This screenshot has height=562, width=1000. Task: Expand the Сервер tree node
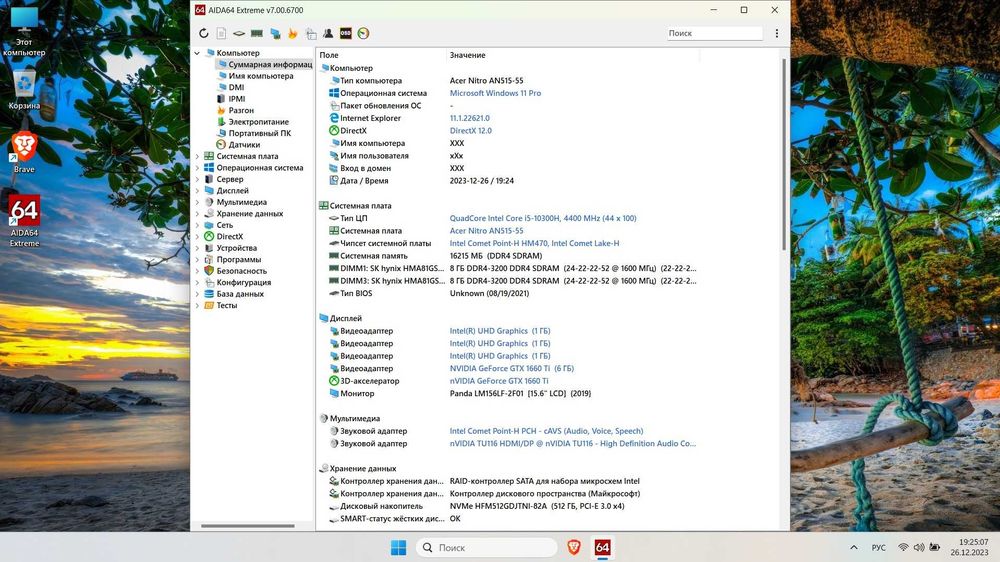tap(197, 179)
